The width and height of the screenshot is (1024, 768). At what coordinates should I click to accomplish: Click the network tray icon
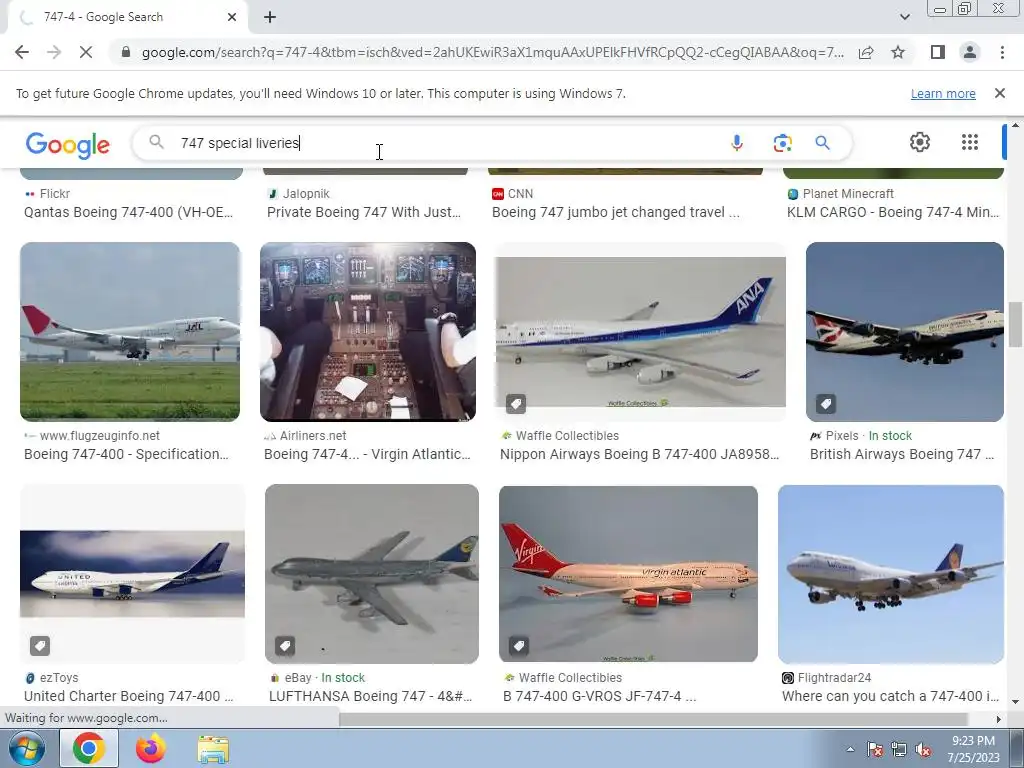[899, 750]
